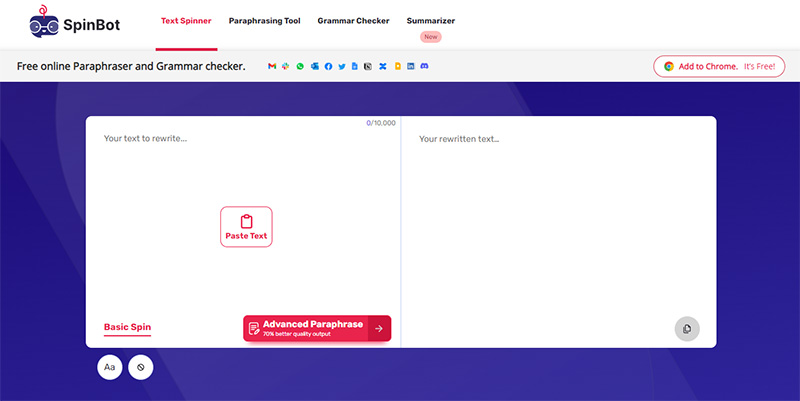800x401 pixels.
Task: Click the SpinBot name text
Action: point(92,25)
